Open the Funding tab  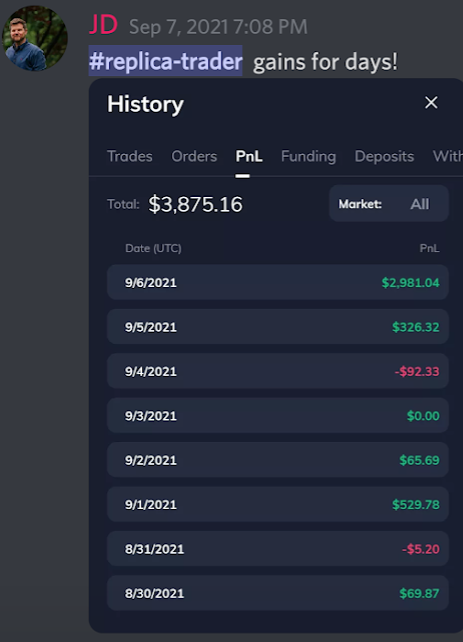[309, 156]
